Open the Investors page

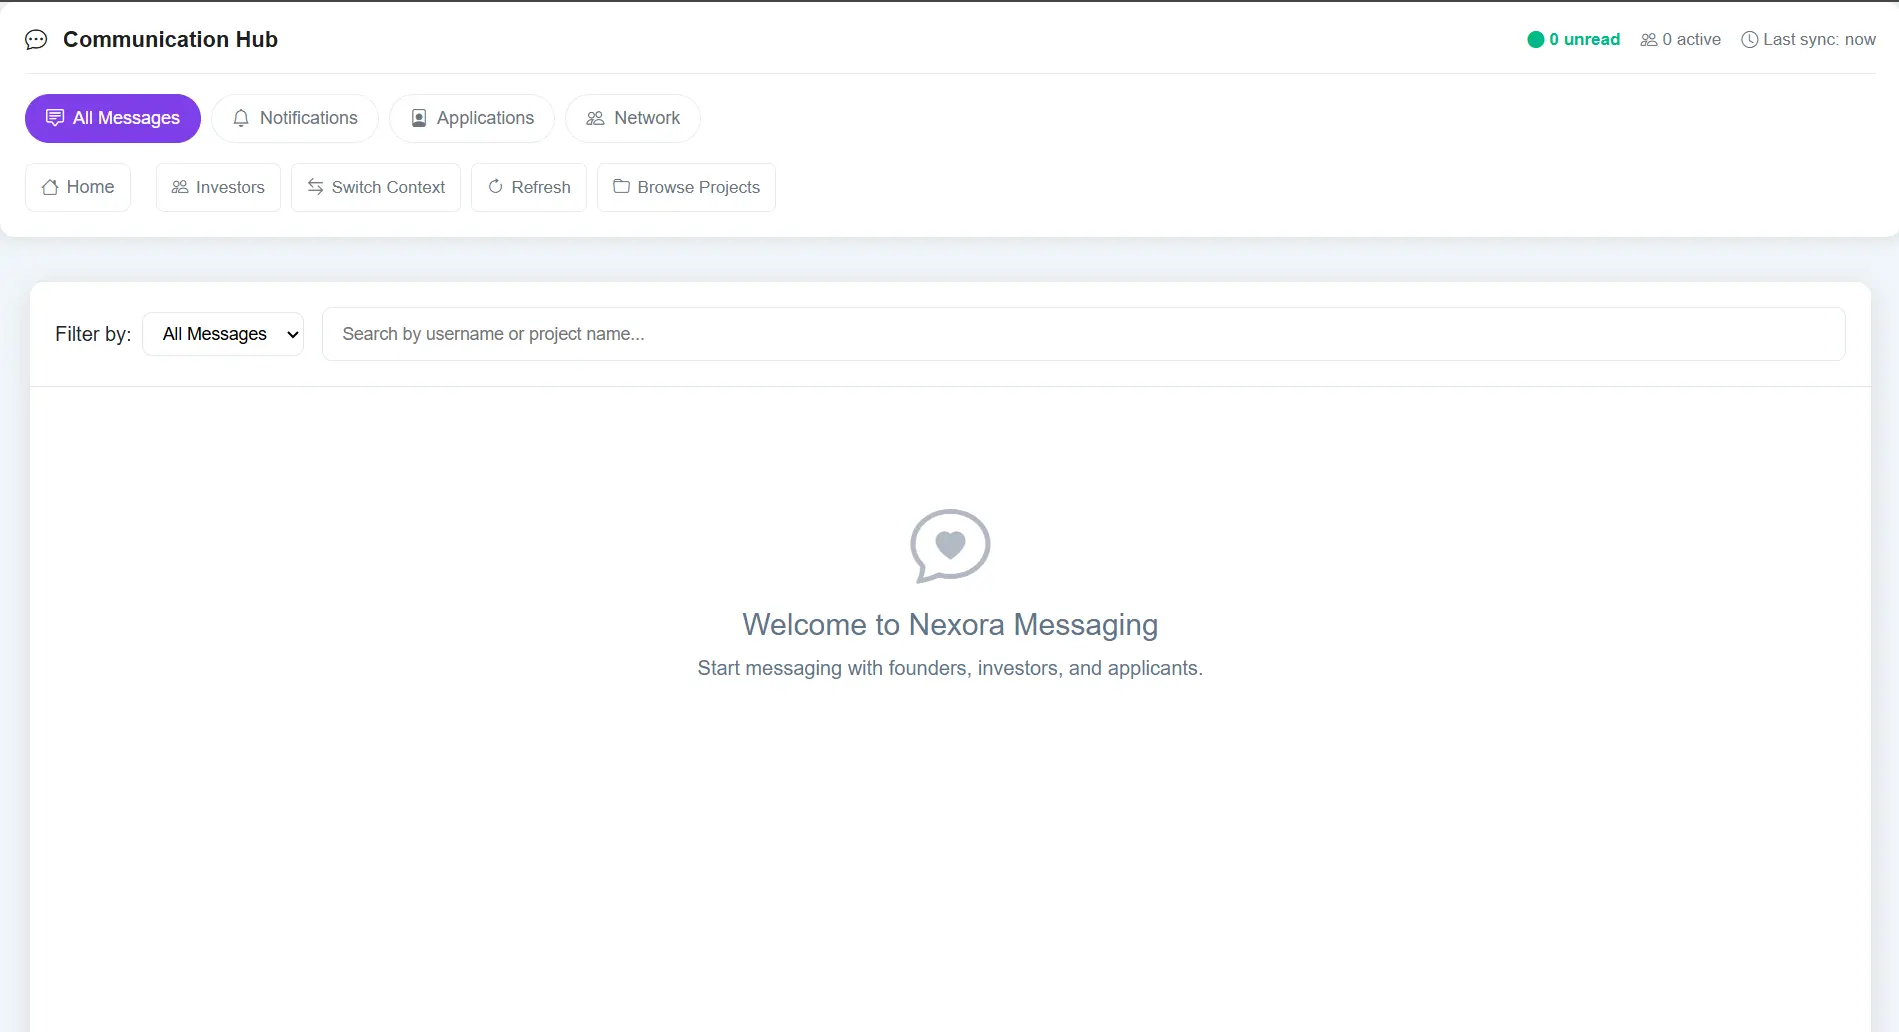coord(218,187)
